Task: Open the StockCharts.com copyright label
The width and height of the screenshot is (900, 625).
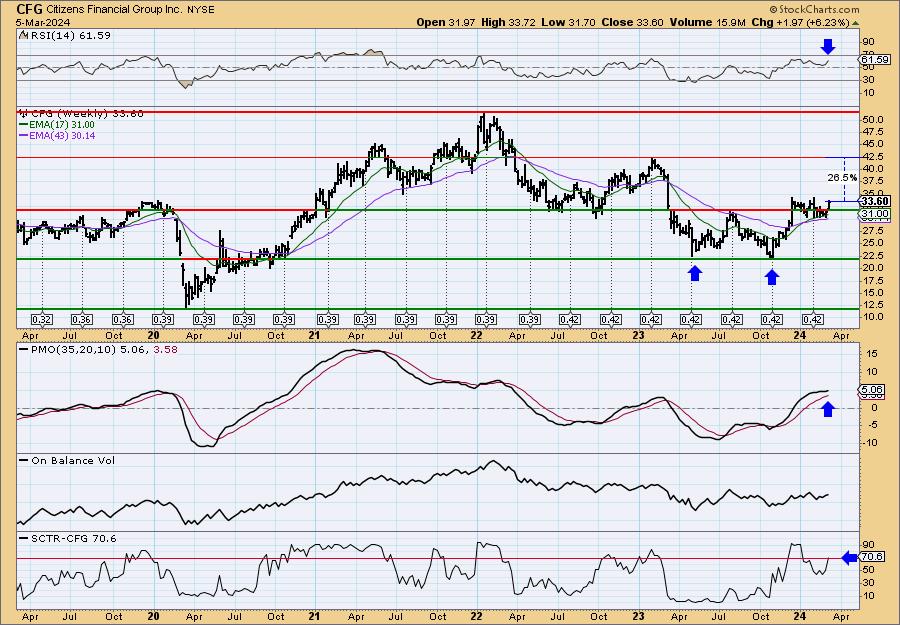Action: point(814,9)
